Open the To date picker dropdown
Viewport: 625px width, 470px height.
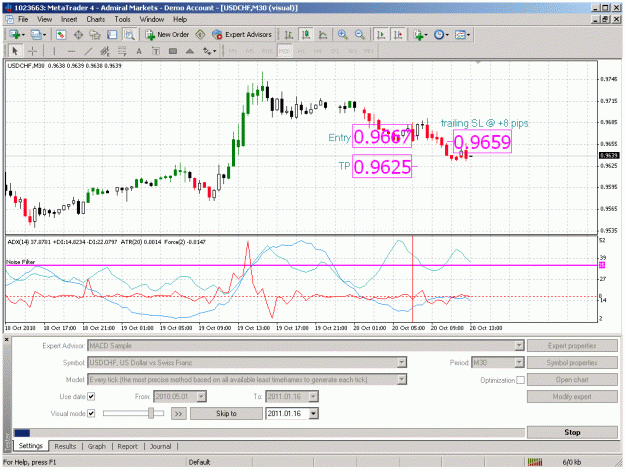[313, 397]
